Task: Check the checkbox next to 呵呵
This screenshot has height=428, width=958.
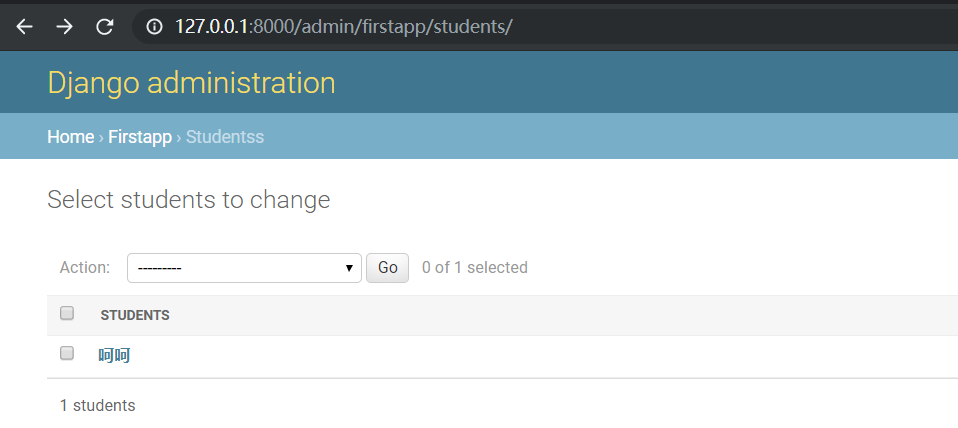Action: point(67,354)
